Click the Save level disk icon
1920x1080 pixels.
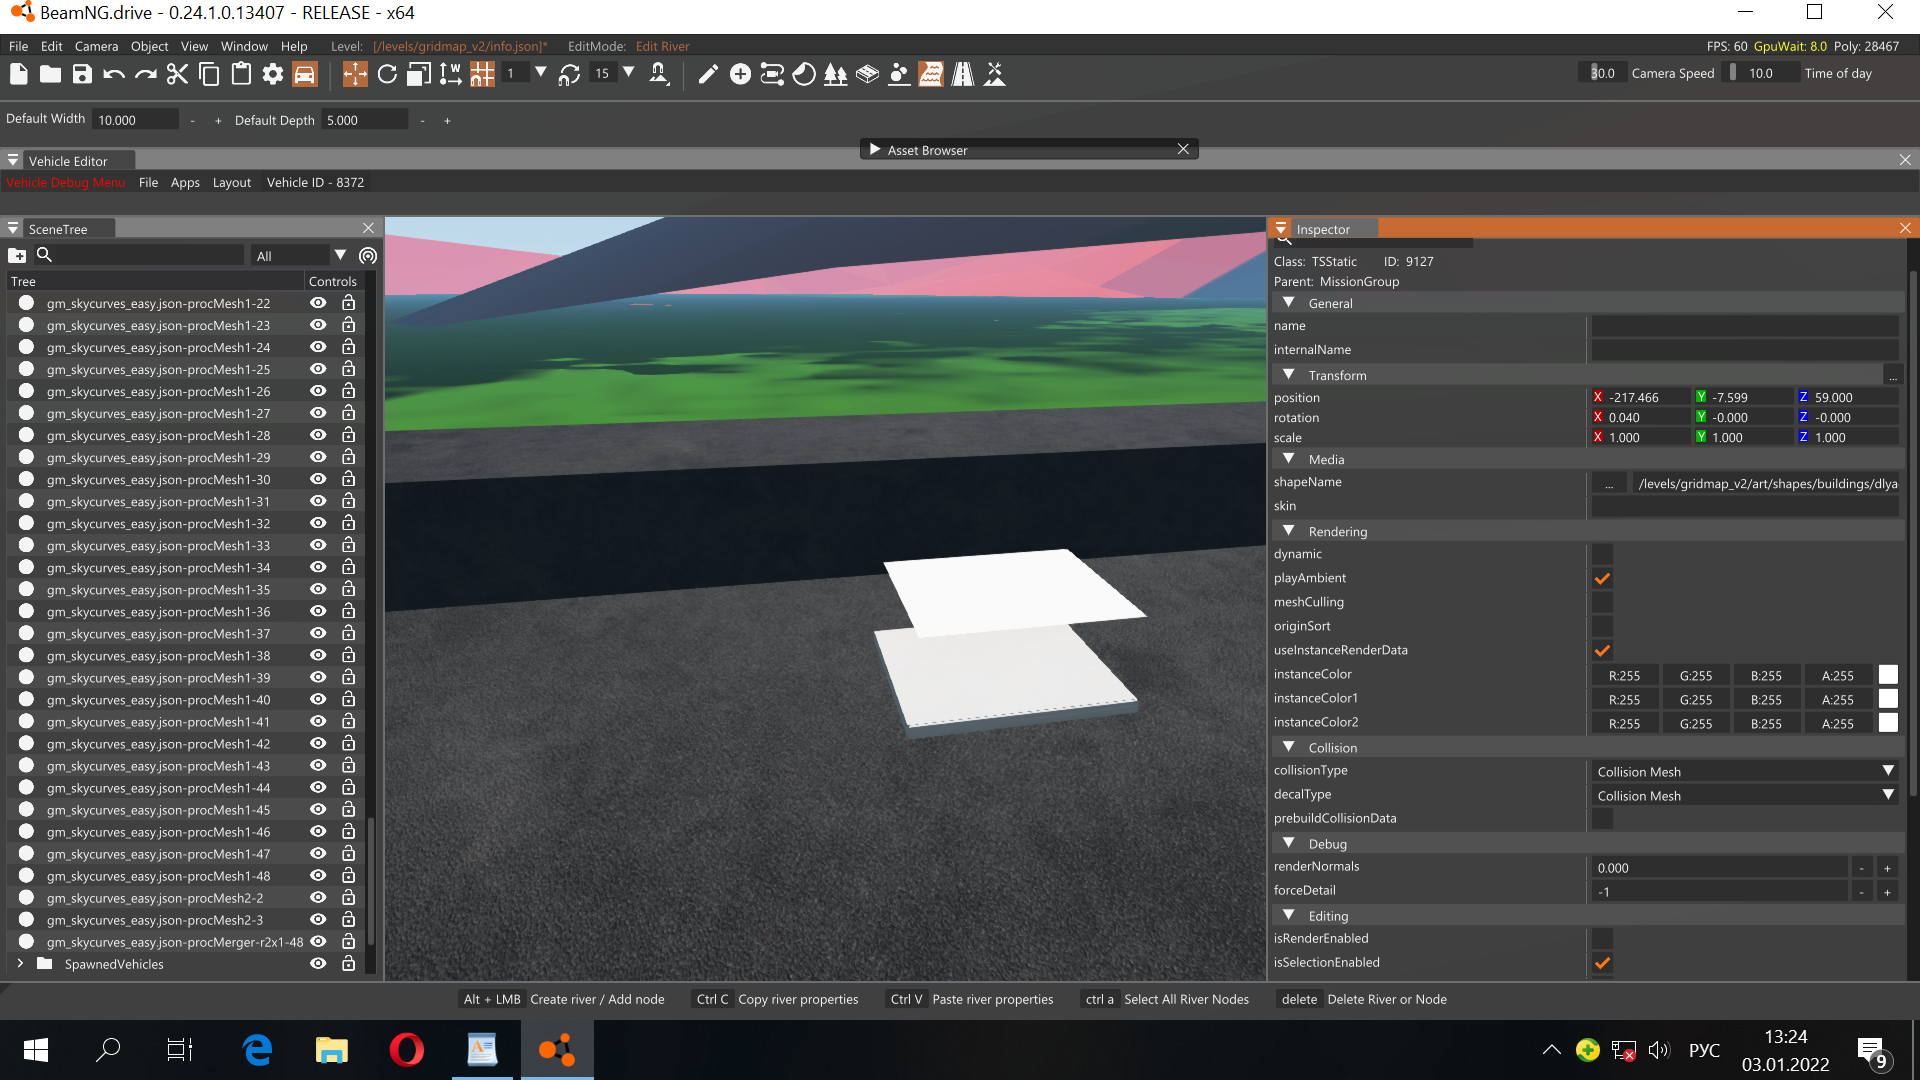[82, 74]
